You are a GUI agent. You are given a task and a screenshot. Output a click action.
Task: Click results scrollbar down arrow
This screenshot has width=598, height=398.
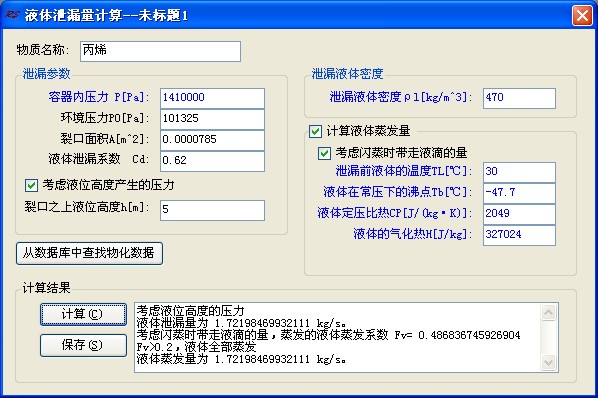coord(548,362)
